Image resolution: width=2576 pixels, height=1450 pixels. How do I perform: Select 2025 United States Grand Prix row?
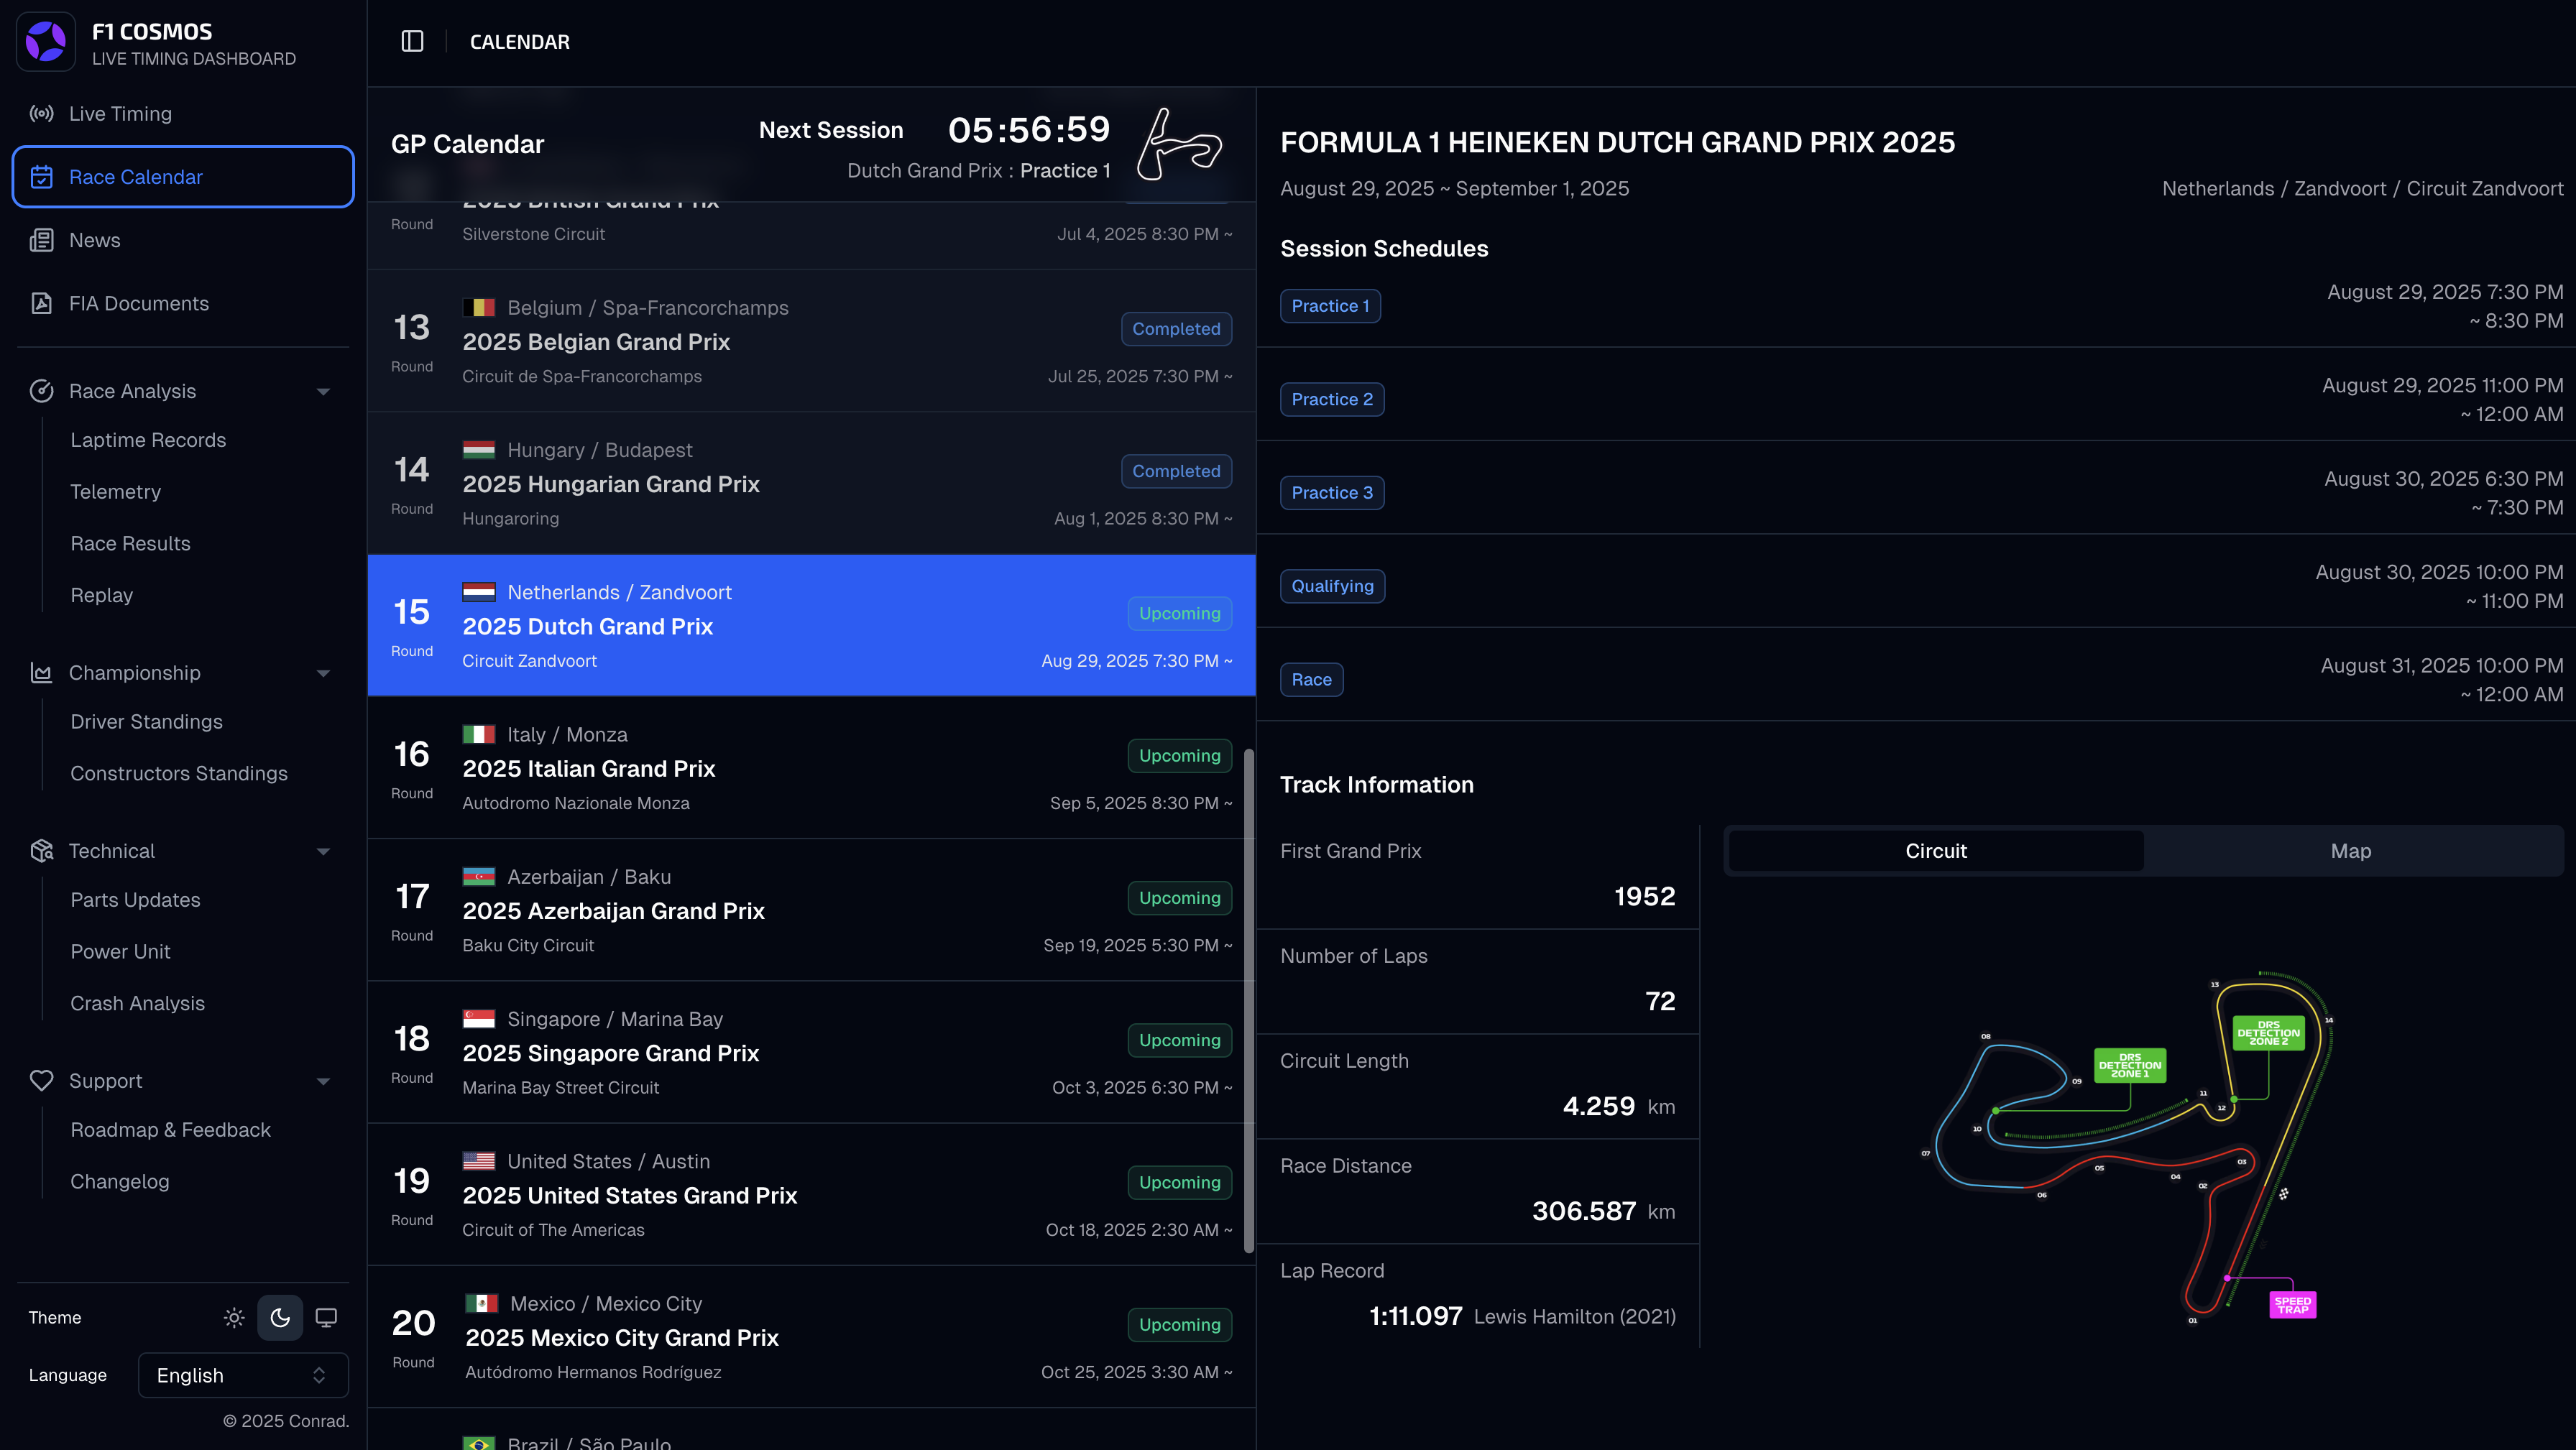tap(811, 1195)
